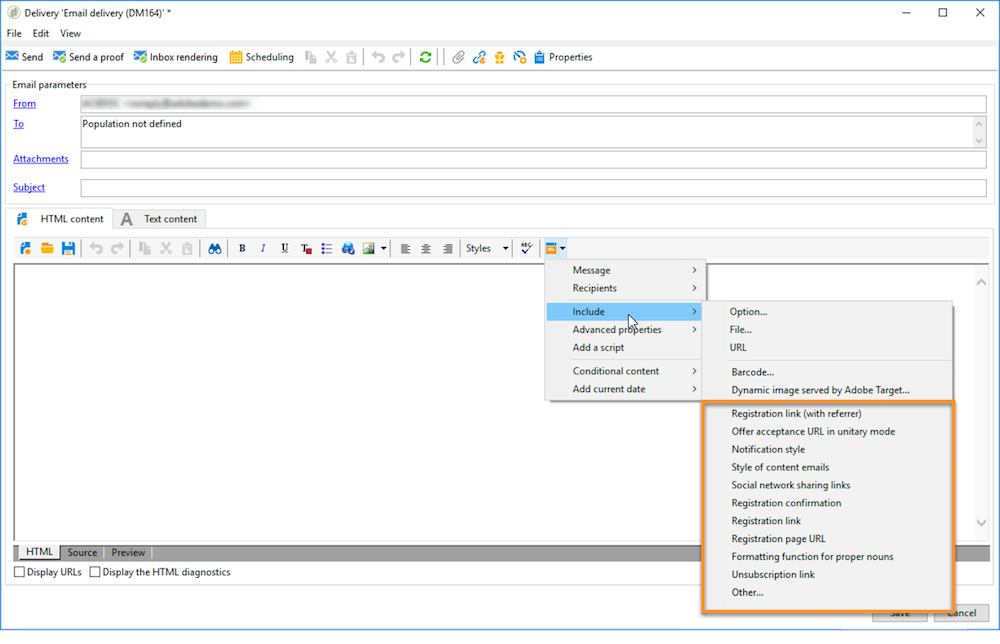Click the paperclip attachment icon
The width and height of the screenshot is (1000, 644).
point(458,57)
